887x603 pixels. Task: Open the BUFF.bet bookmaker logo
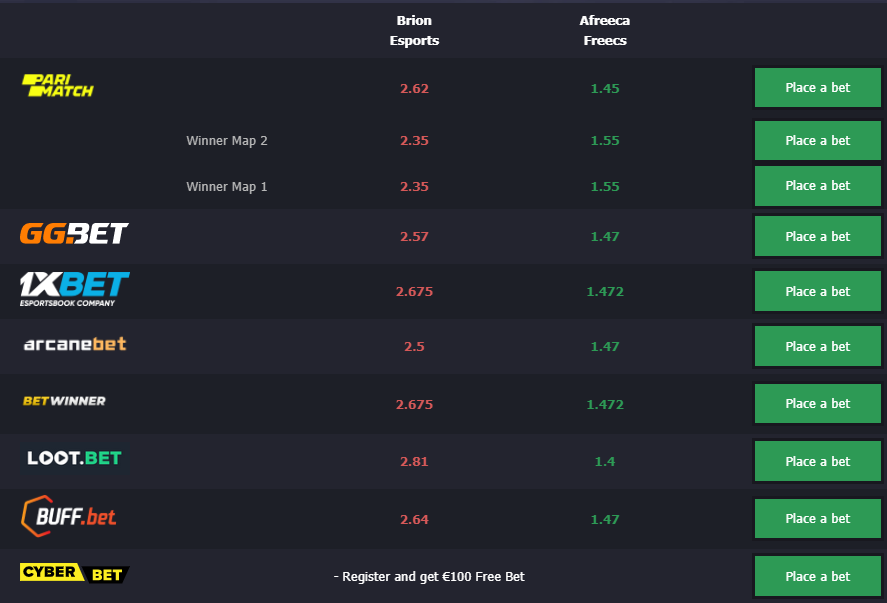tap(69, 516)
